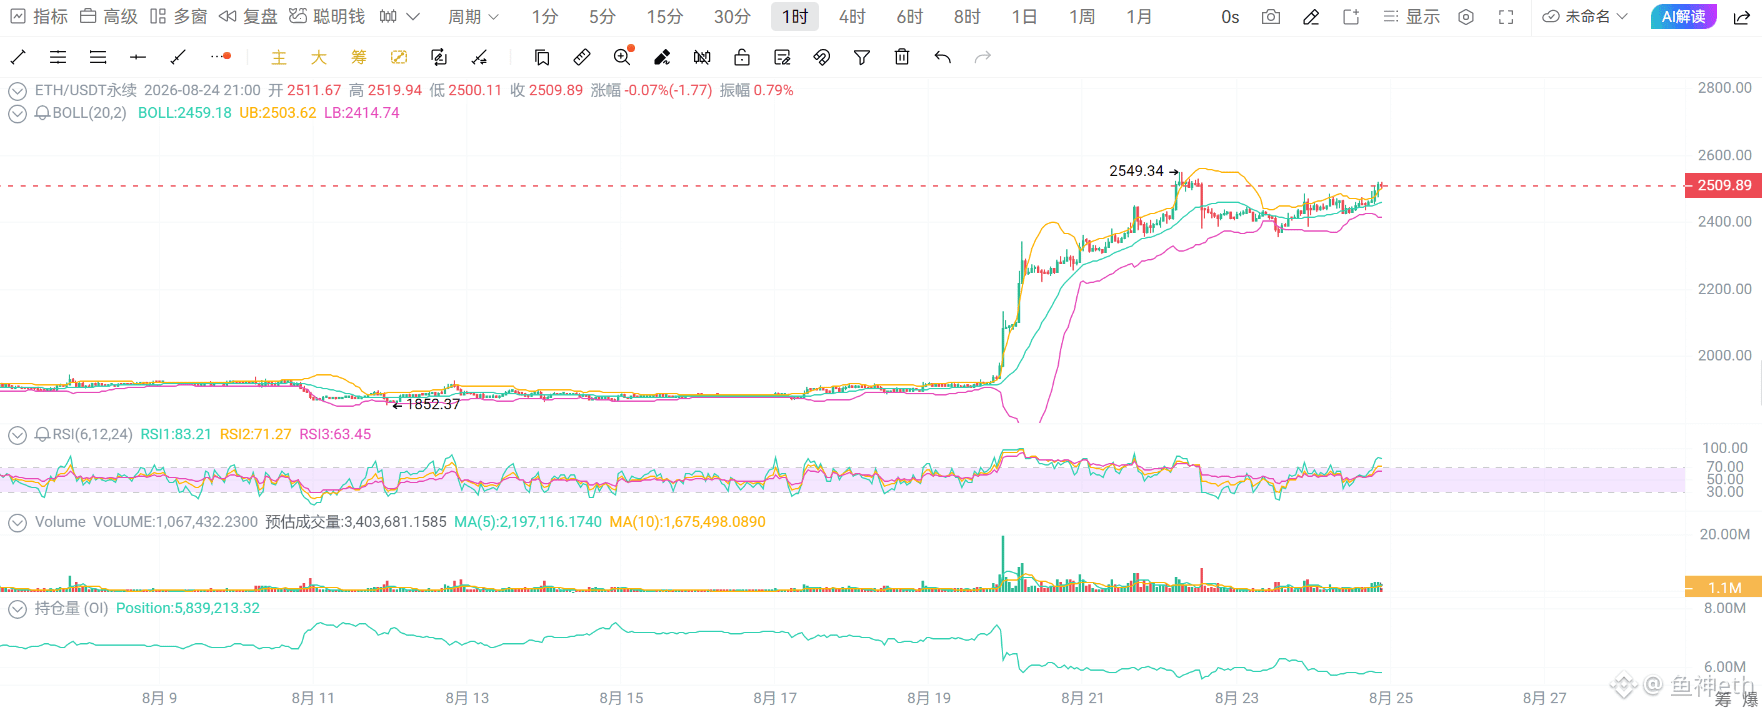Select the 1月 timeframe

1139,17
